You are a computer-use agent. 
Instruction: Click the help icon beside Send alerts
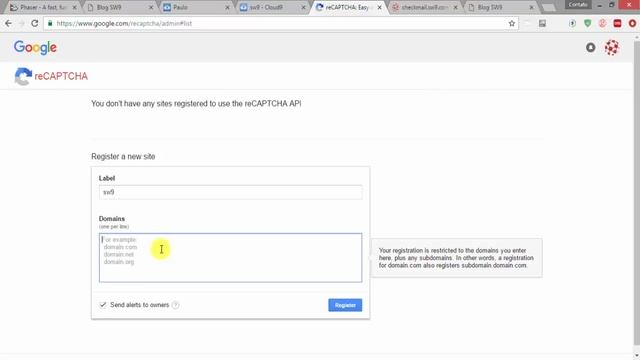[175, 305]
